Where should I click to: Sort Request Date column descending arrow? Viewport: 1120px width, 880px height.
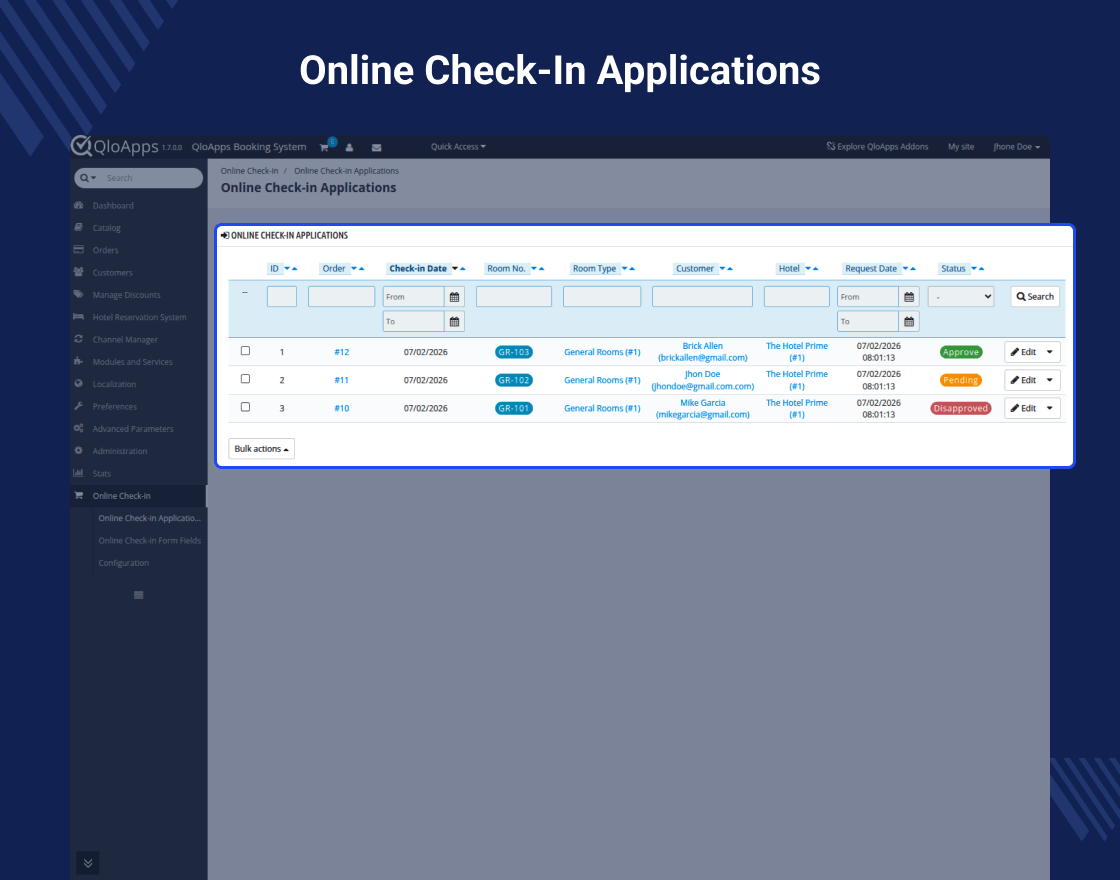pyautogui.click(x=905, y=269)
